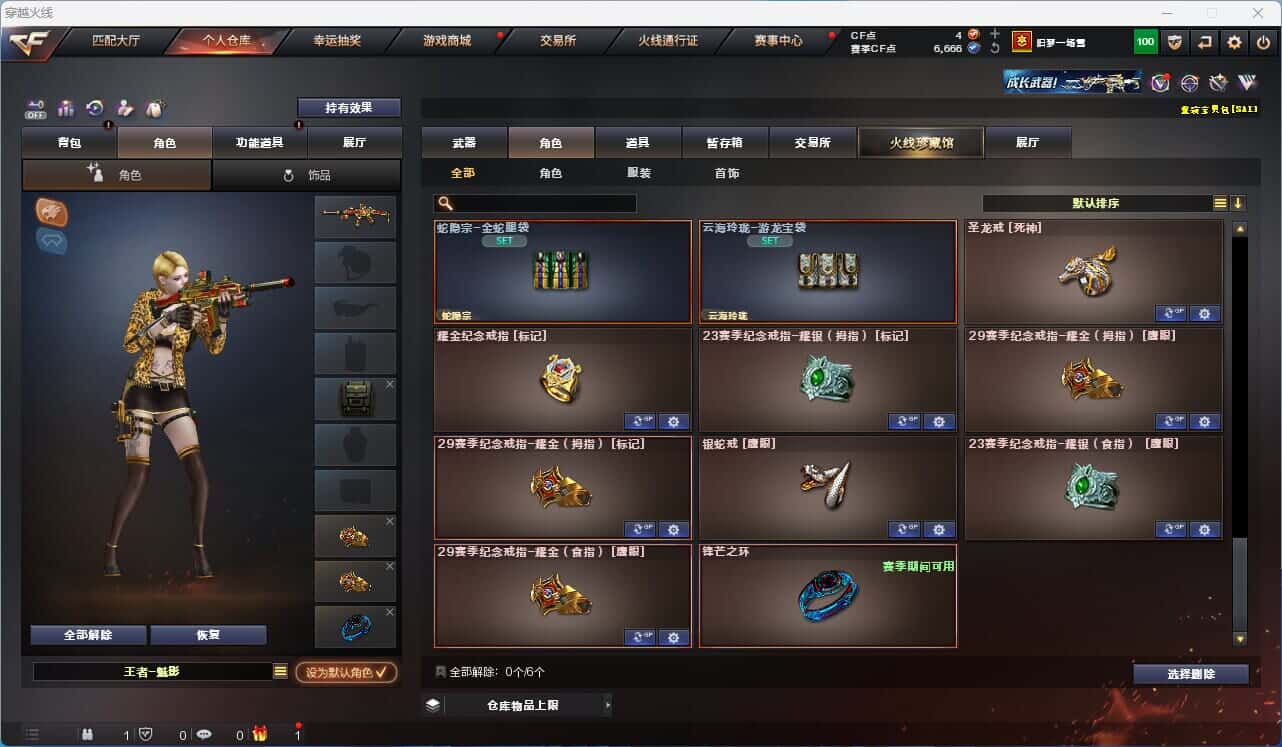The width and height of the screenshot is (1282, 747).
Task: Click the gift box icon in bottom bar
Action: tap(260, 735)
